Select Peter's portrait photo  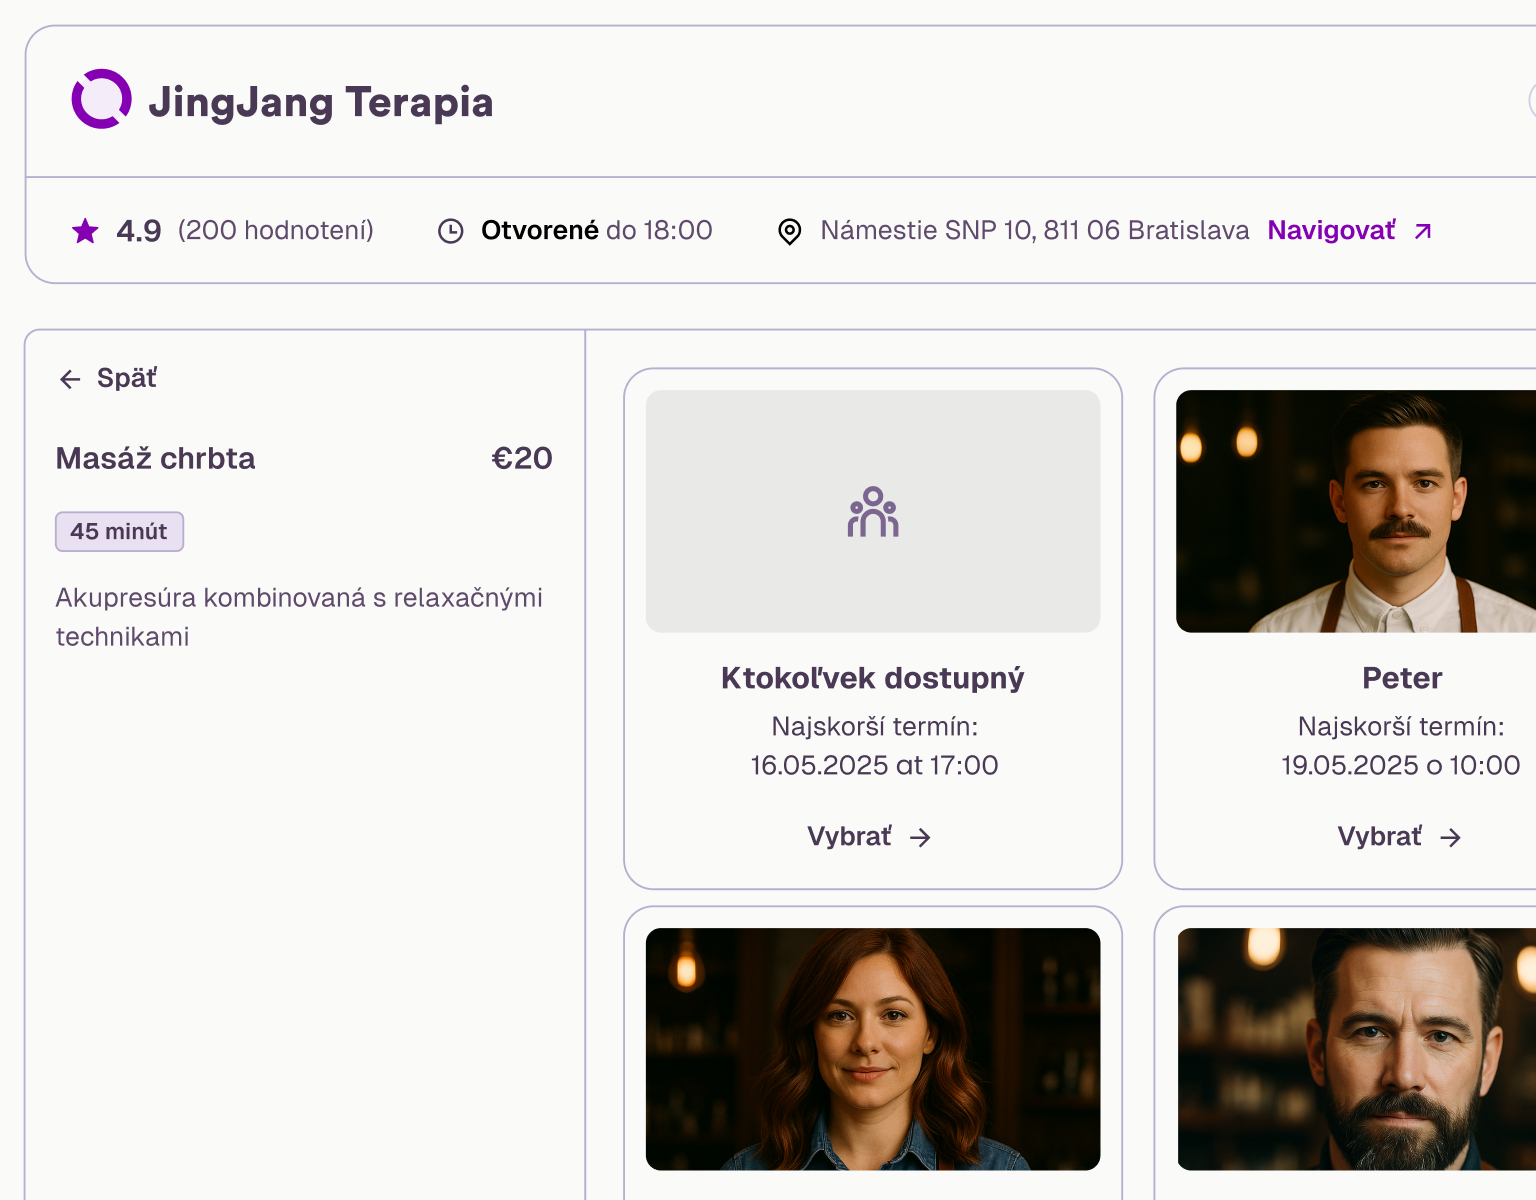[x=1356, y=511]
